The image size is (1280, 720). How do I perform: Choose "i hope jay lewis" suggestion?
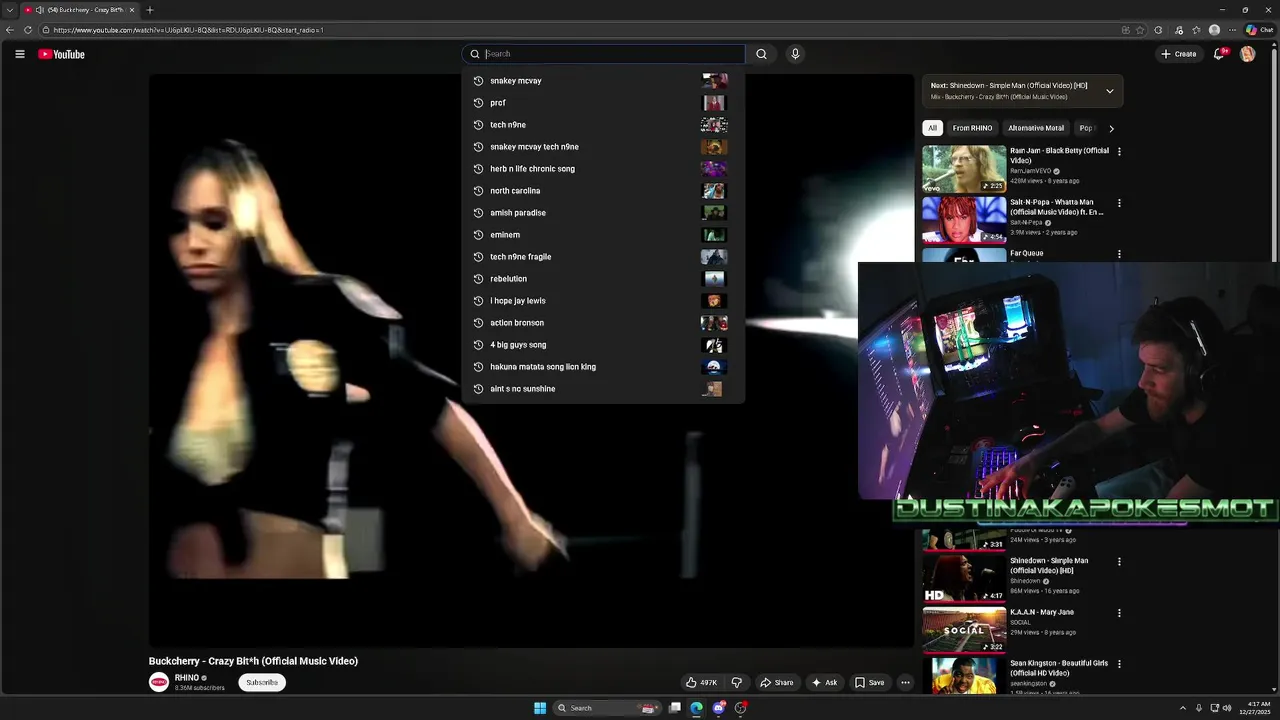tap(603, 301)
